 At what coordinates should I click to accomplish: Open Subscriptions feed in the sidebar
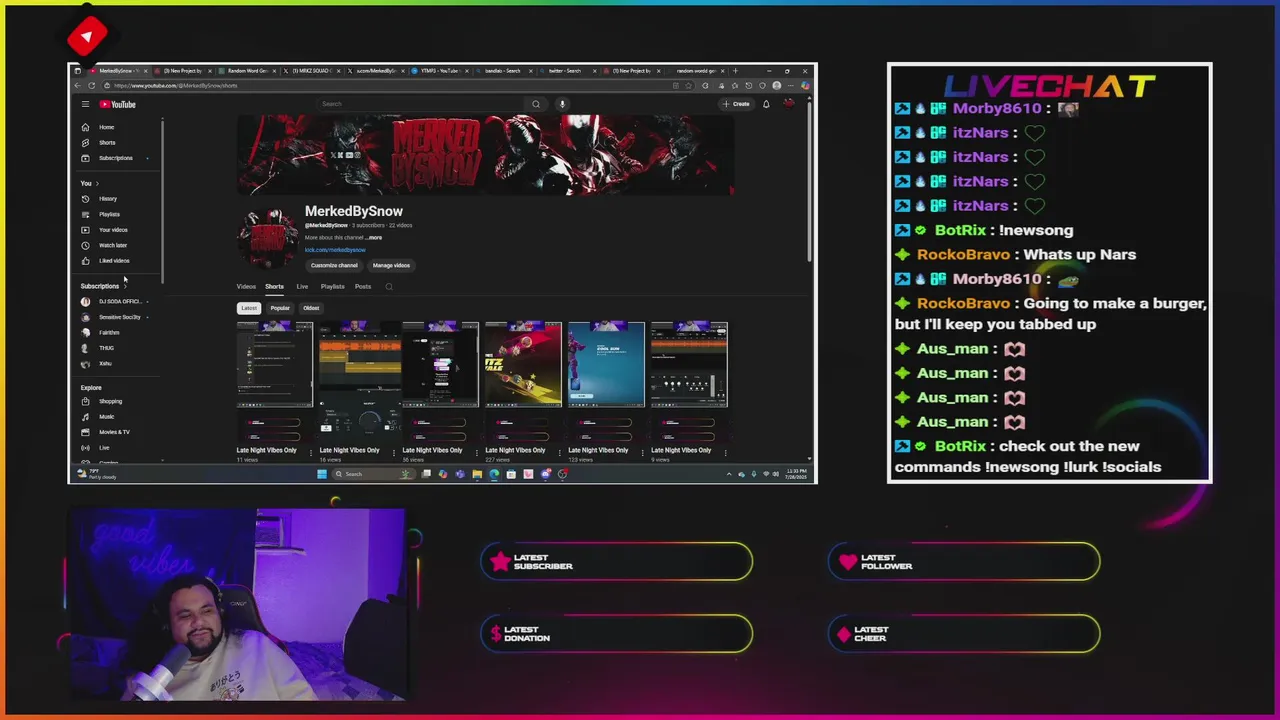[115, 158]
